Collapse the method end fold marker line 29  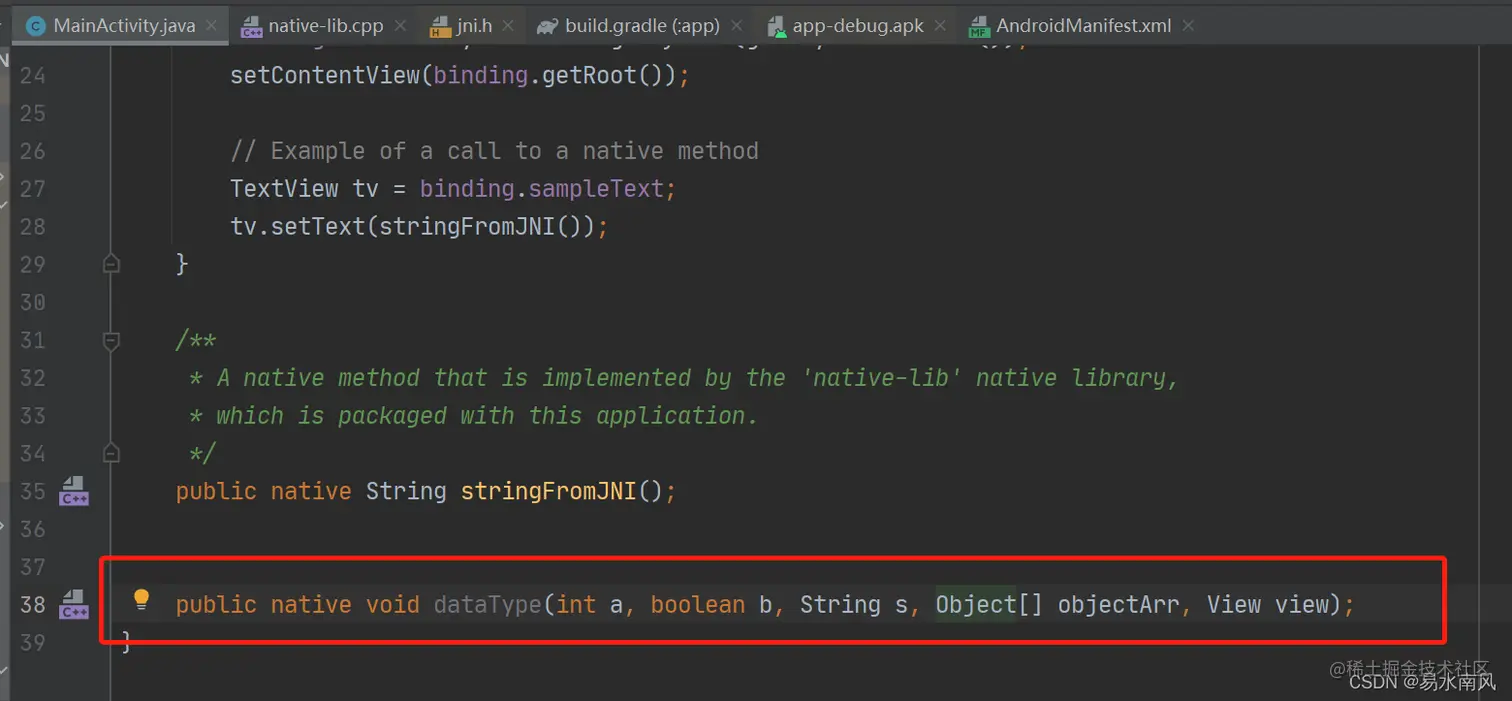(x=111, y=264)
